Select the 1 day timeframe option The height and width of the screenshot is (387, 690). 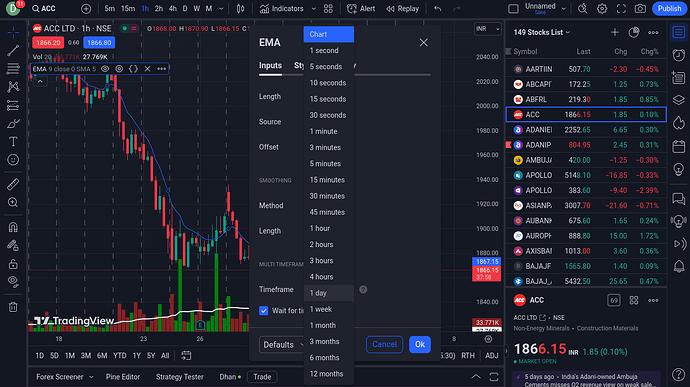click(329, 293)
